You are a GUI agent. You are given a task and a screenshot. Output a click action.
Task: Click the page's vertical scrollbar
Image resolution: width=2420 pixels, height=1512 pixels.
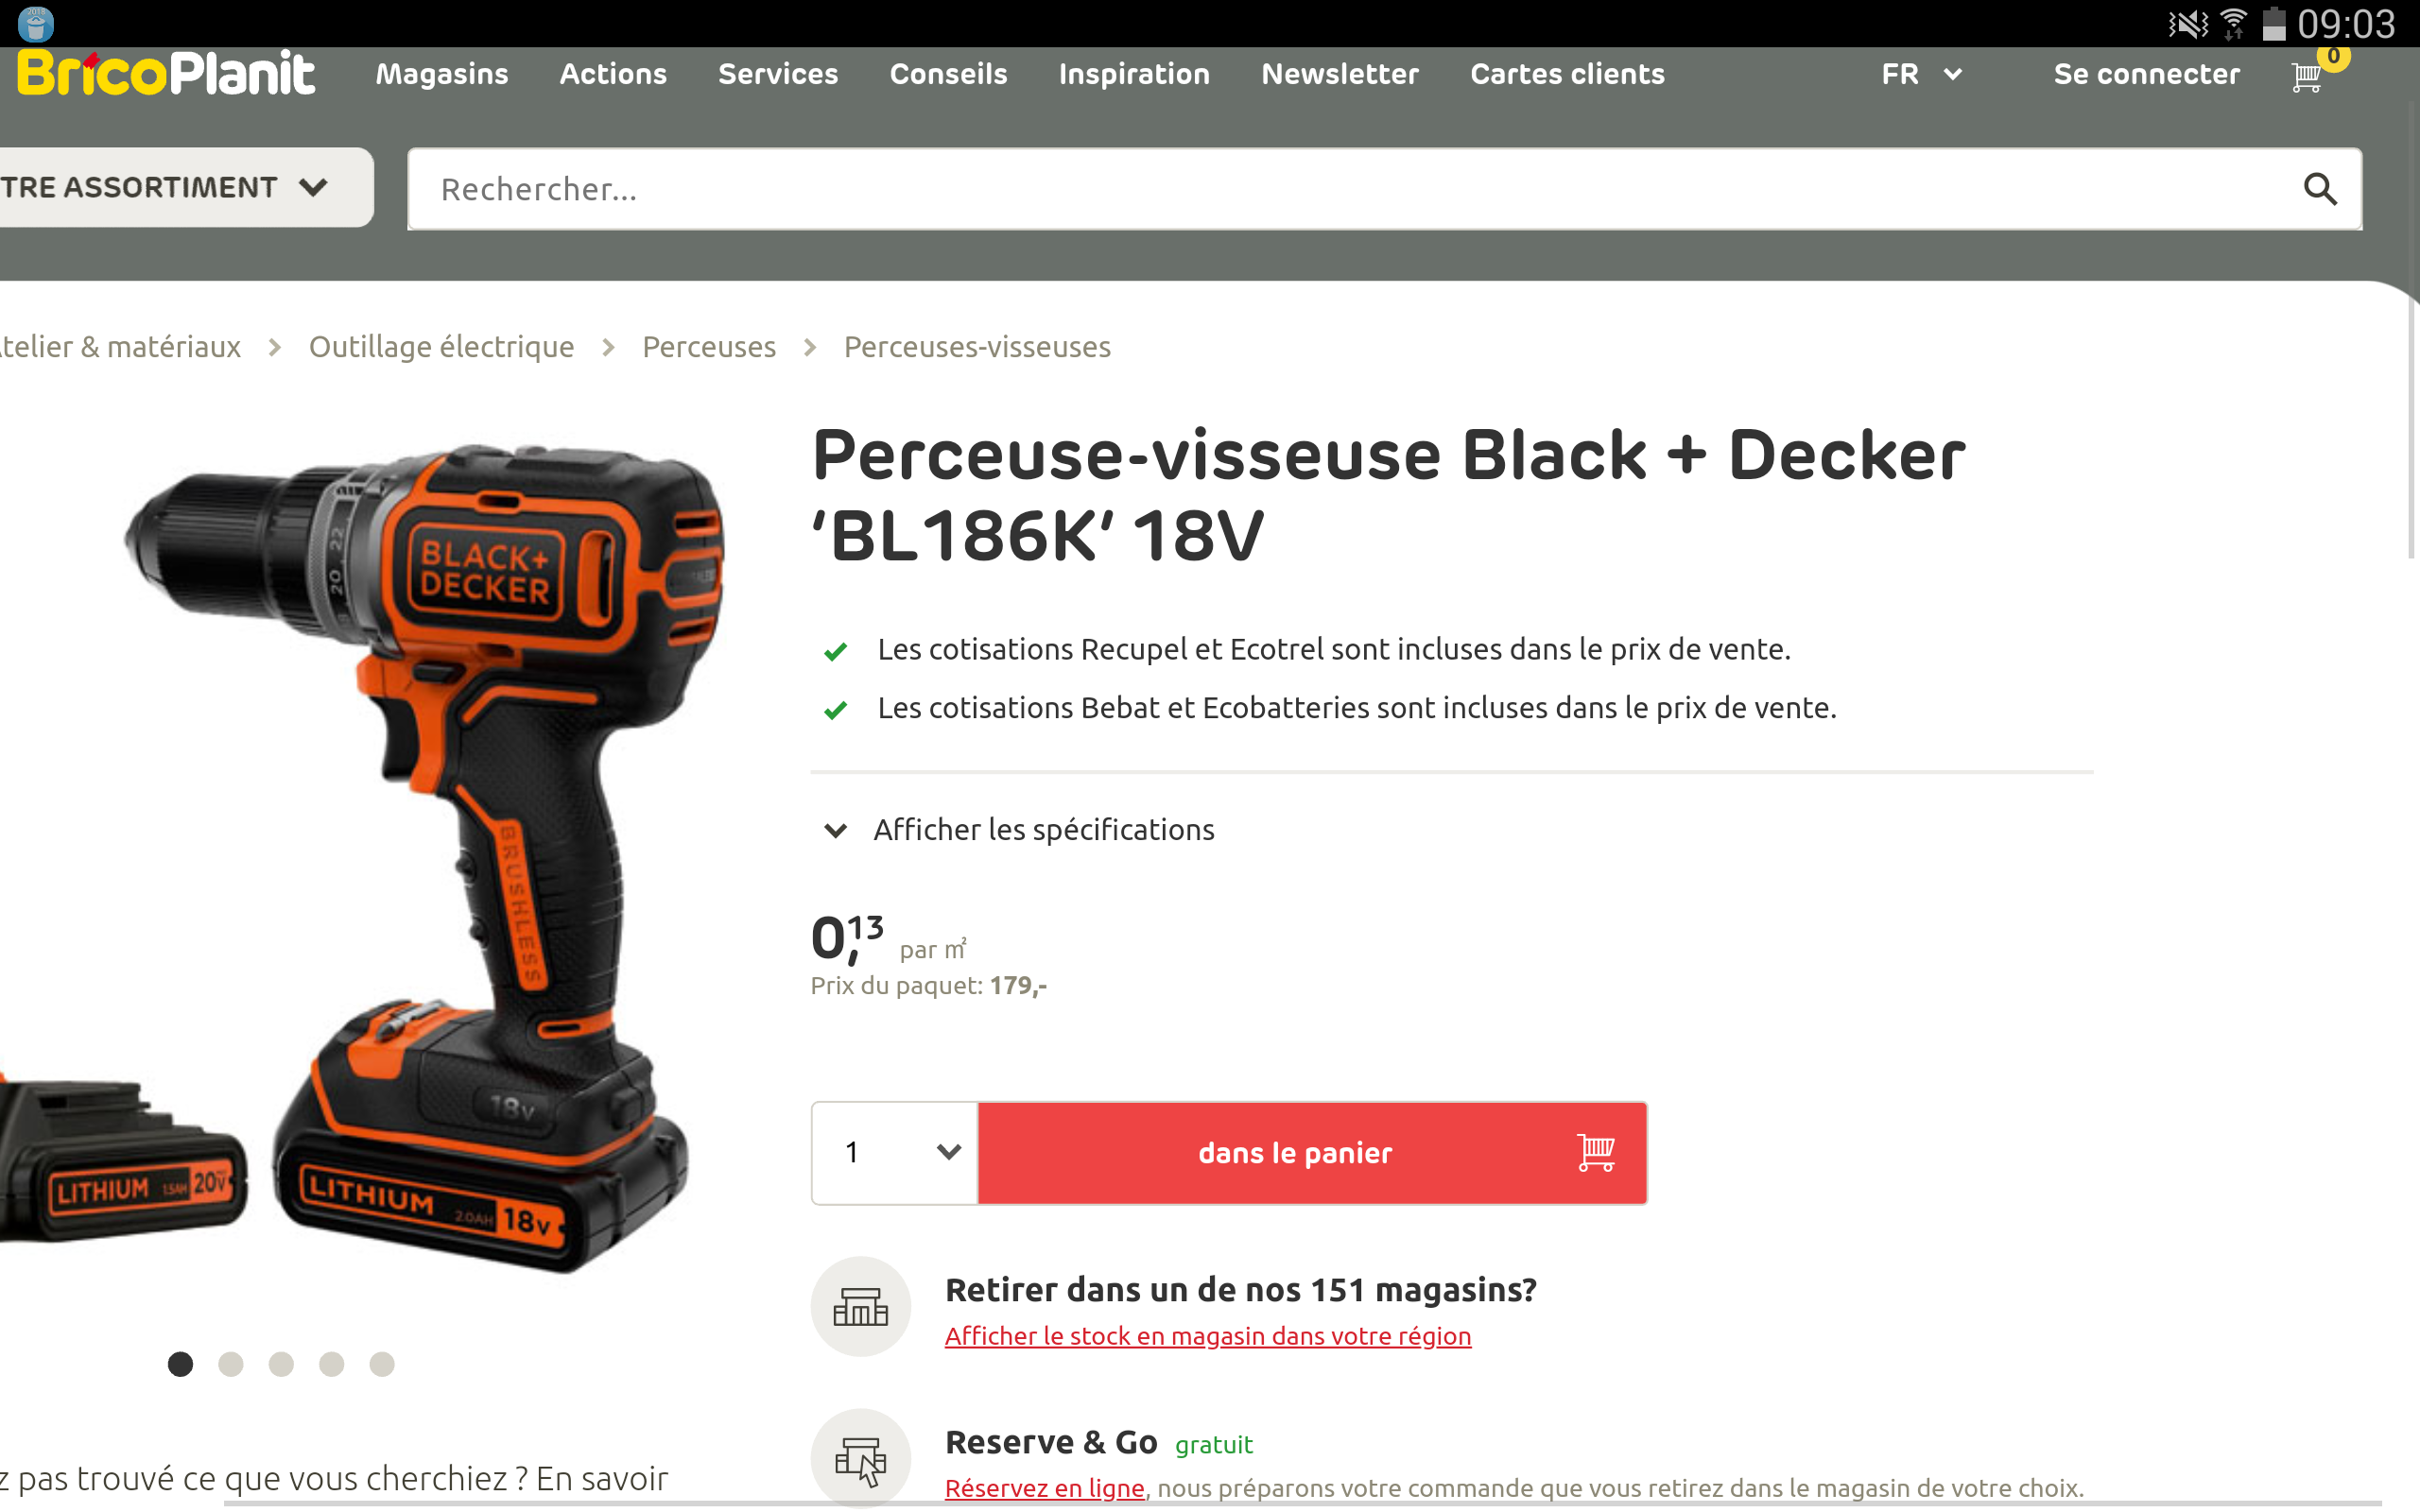[2411, 430]
